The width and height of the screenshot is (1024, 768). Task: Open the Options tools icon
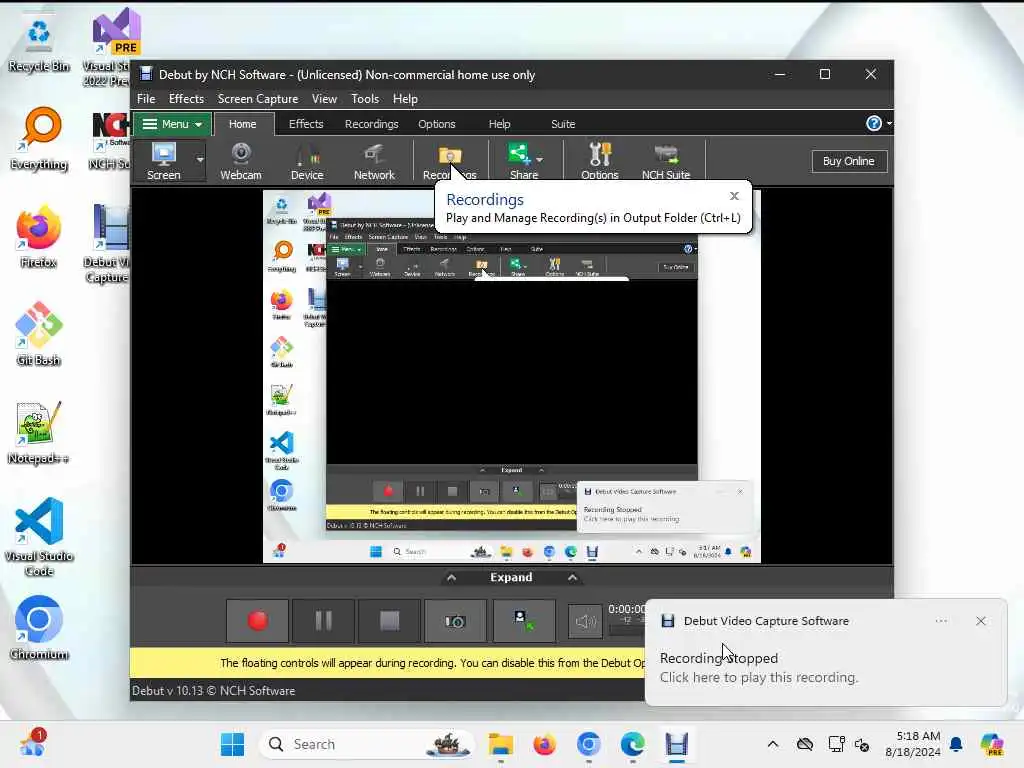click(x=600, y=161)
